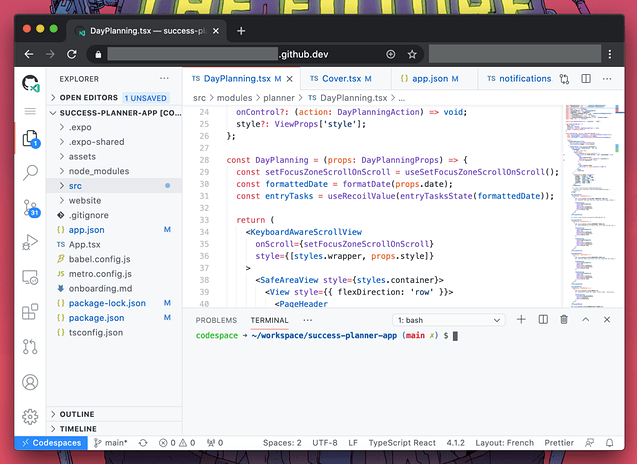Viewport: 637px width, 464px height.
Task: Click the Codespaces remote button in status bar
Action: [x=51, y=443]
